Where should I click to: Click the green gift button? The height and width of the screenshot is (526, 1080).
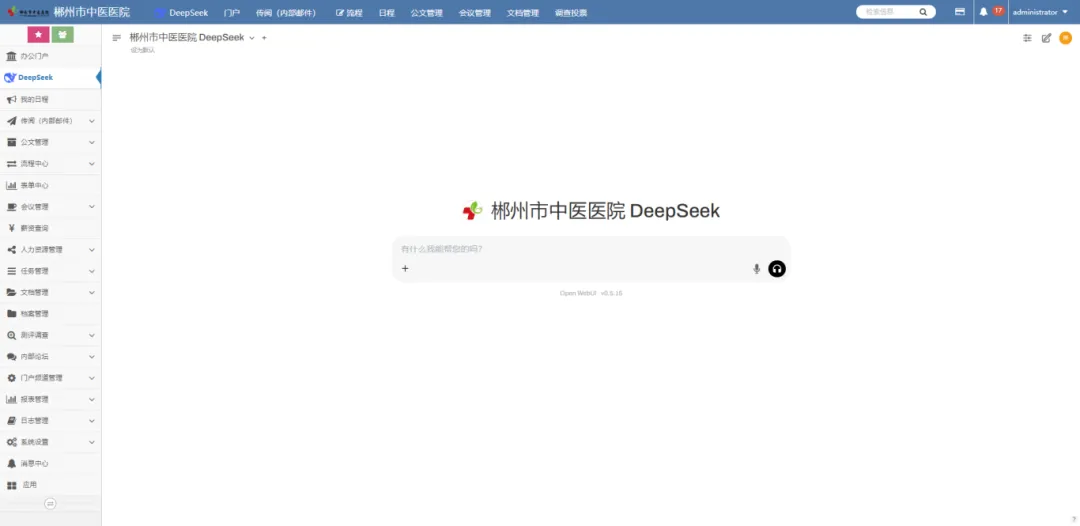point(62,34)
